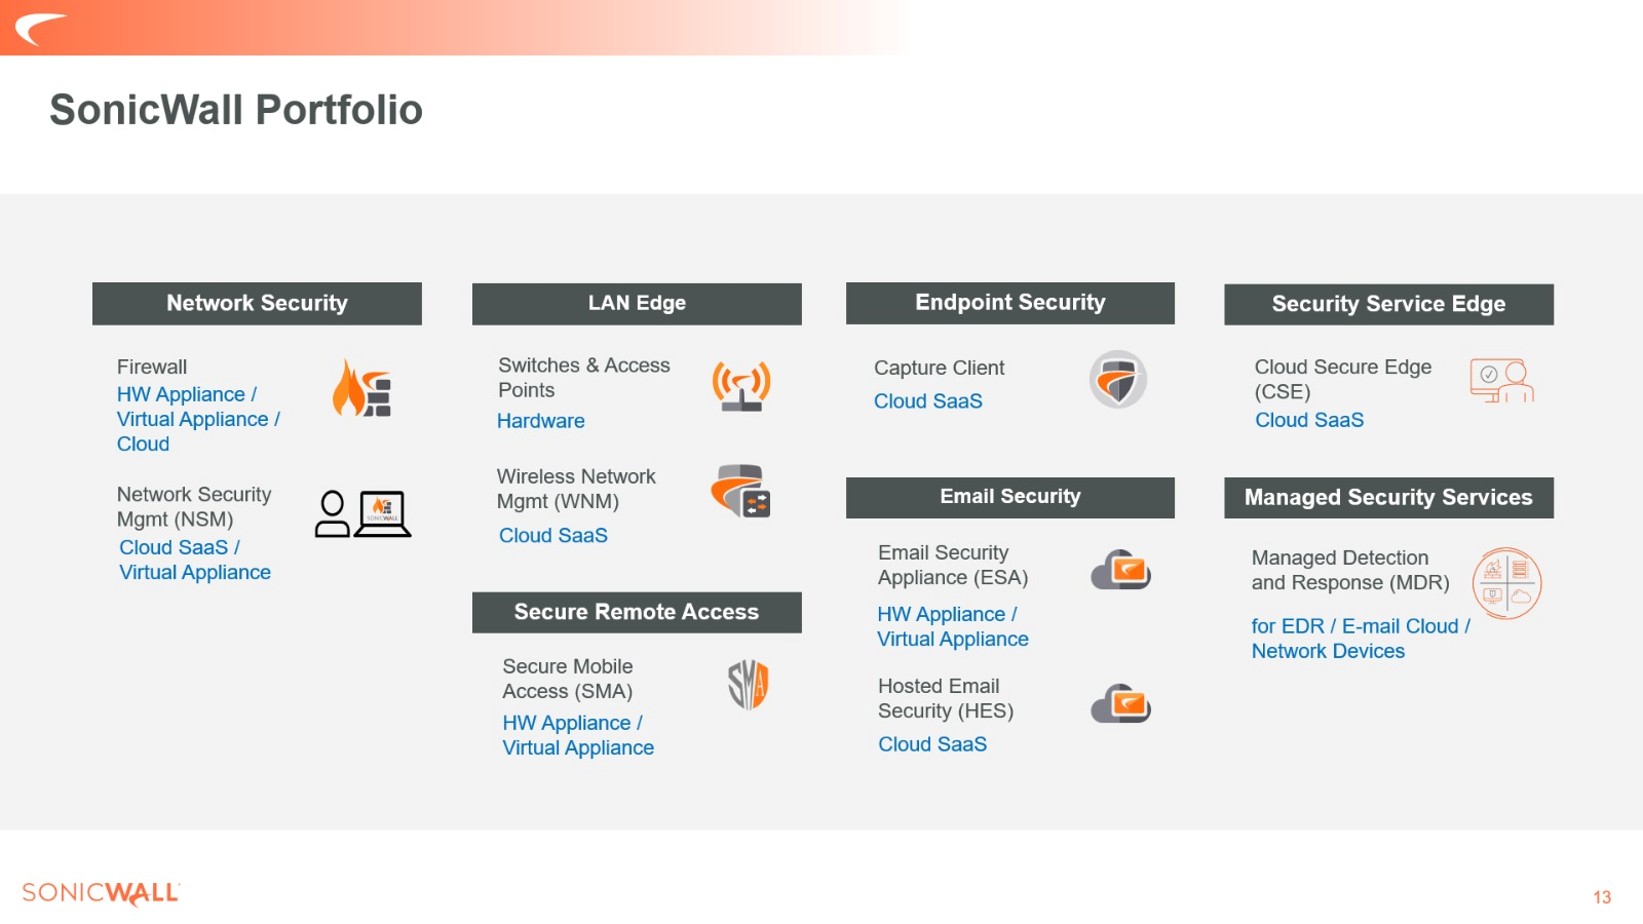Select the Managed Security Services header
The height and width of the screenshot is (924, 1643).
pyautogui.click(x=1389, y=497)
